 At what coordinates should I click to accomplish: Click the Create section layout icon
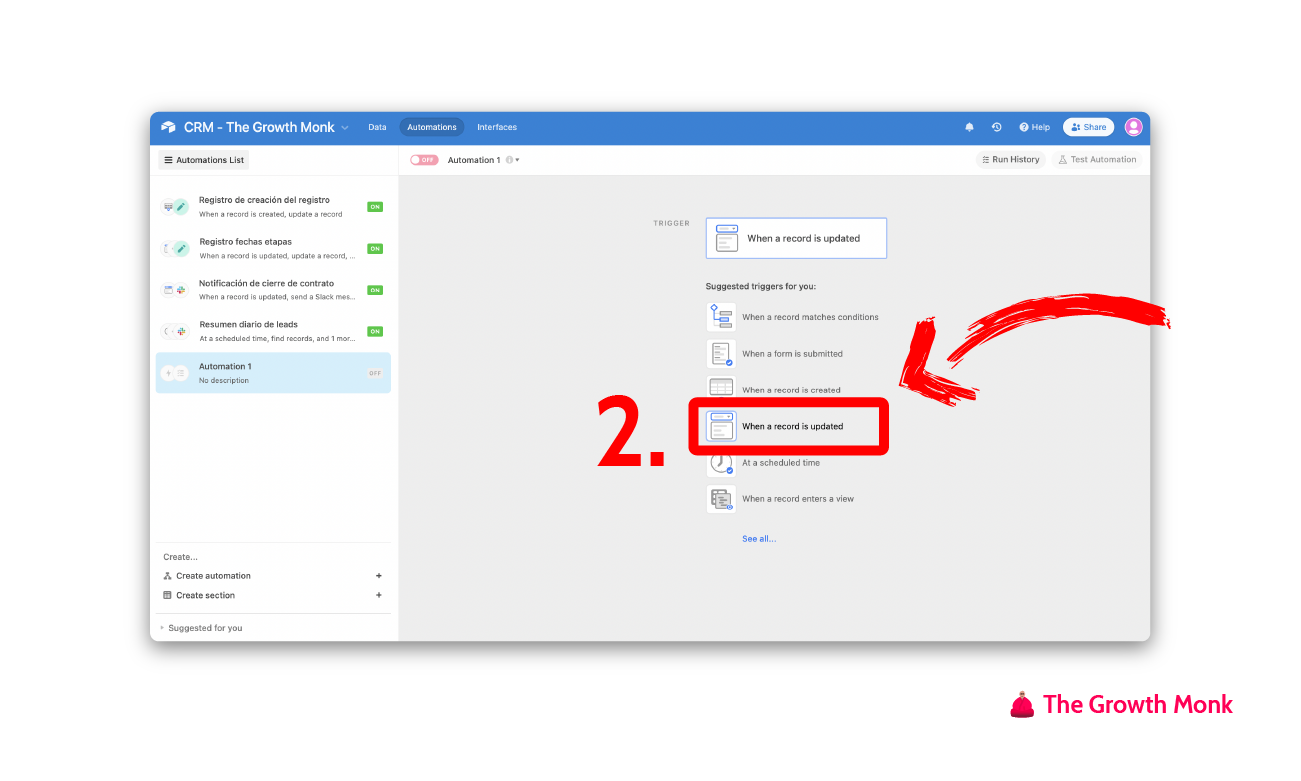(167, 595)
